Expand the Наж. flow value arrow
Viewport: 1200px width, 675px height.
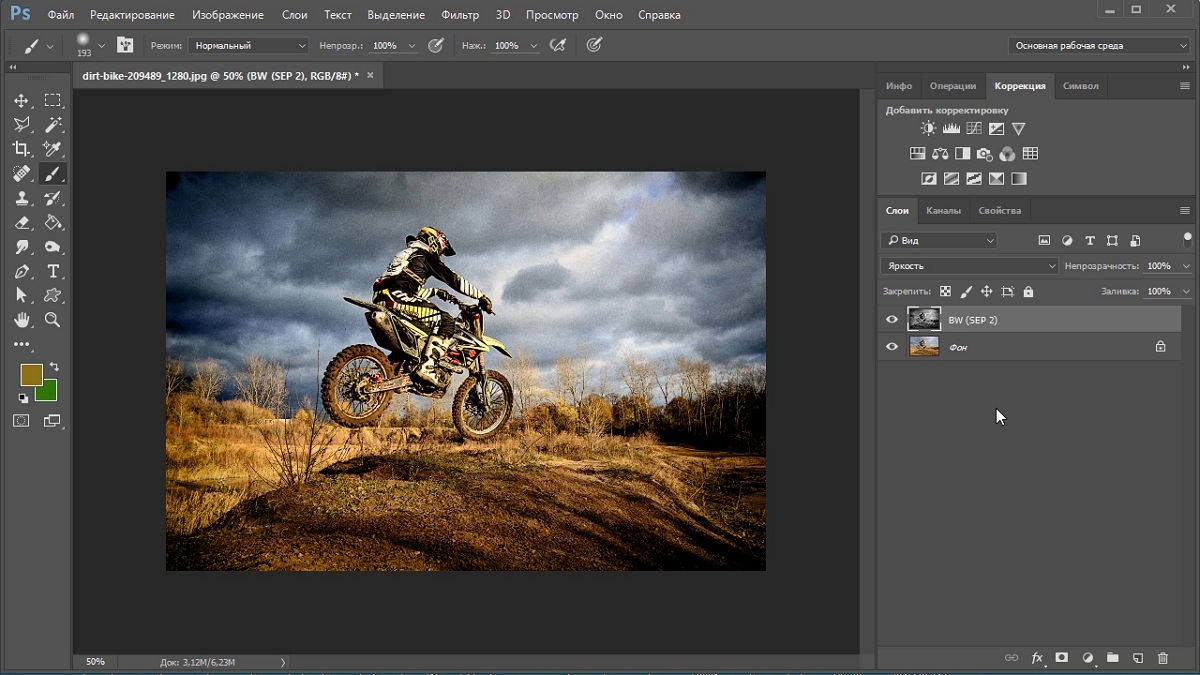(533, 46)
